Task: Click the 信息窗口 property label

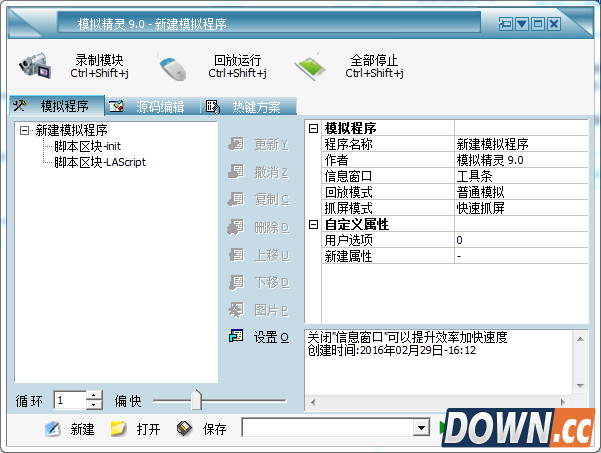Action: point(348,176)
